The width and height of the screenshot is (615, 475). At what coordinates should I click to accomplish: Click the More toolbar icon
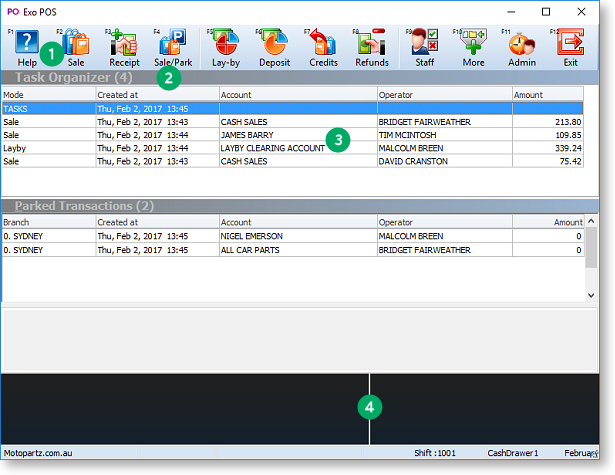473,46
